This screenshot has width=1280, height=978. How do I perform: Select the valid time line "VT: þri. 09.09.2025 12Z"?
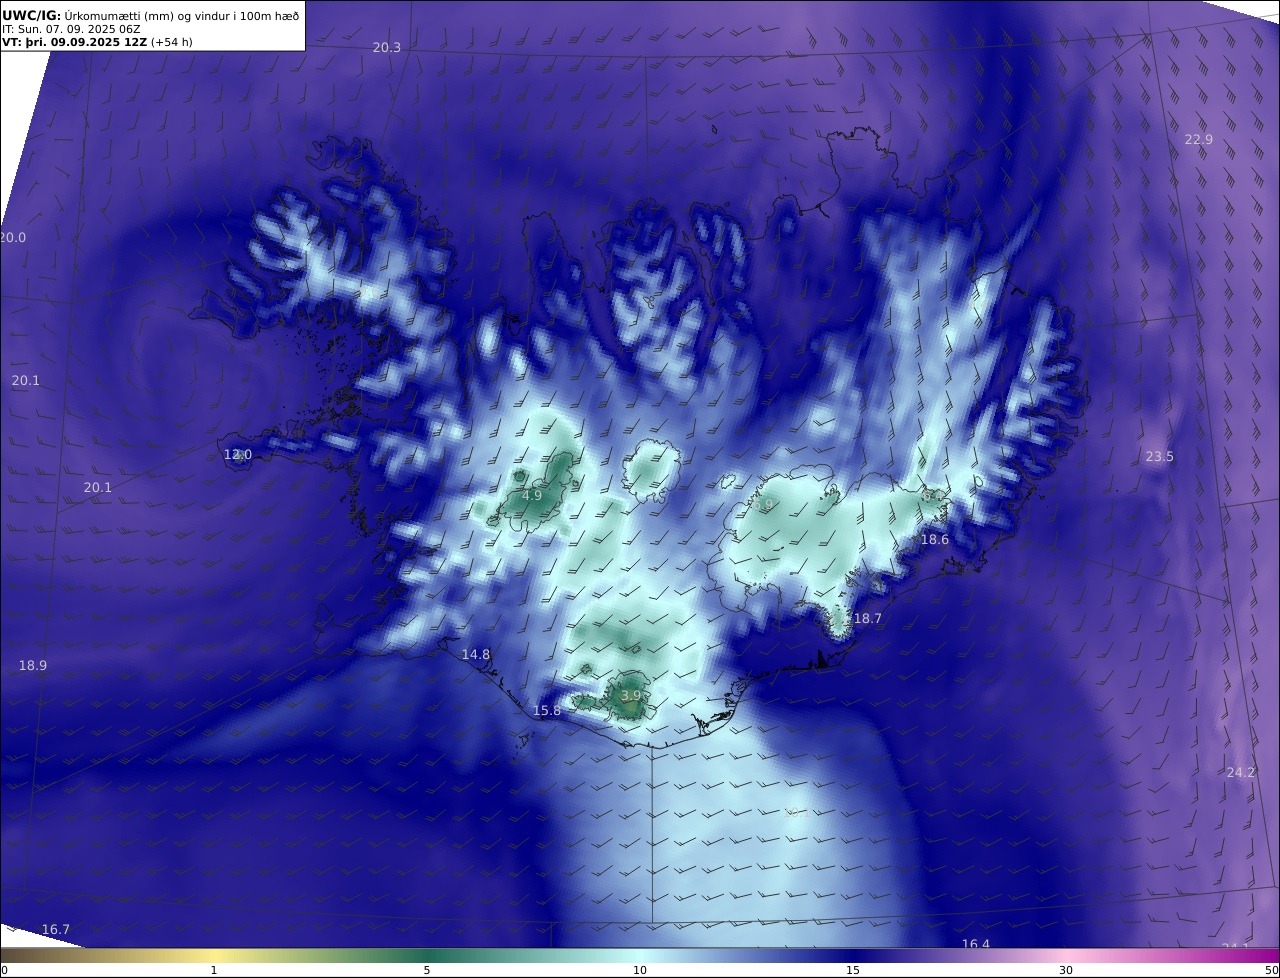tap(74, 42)
